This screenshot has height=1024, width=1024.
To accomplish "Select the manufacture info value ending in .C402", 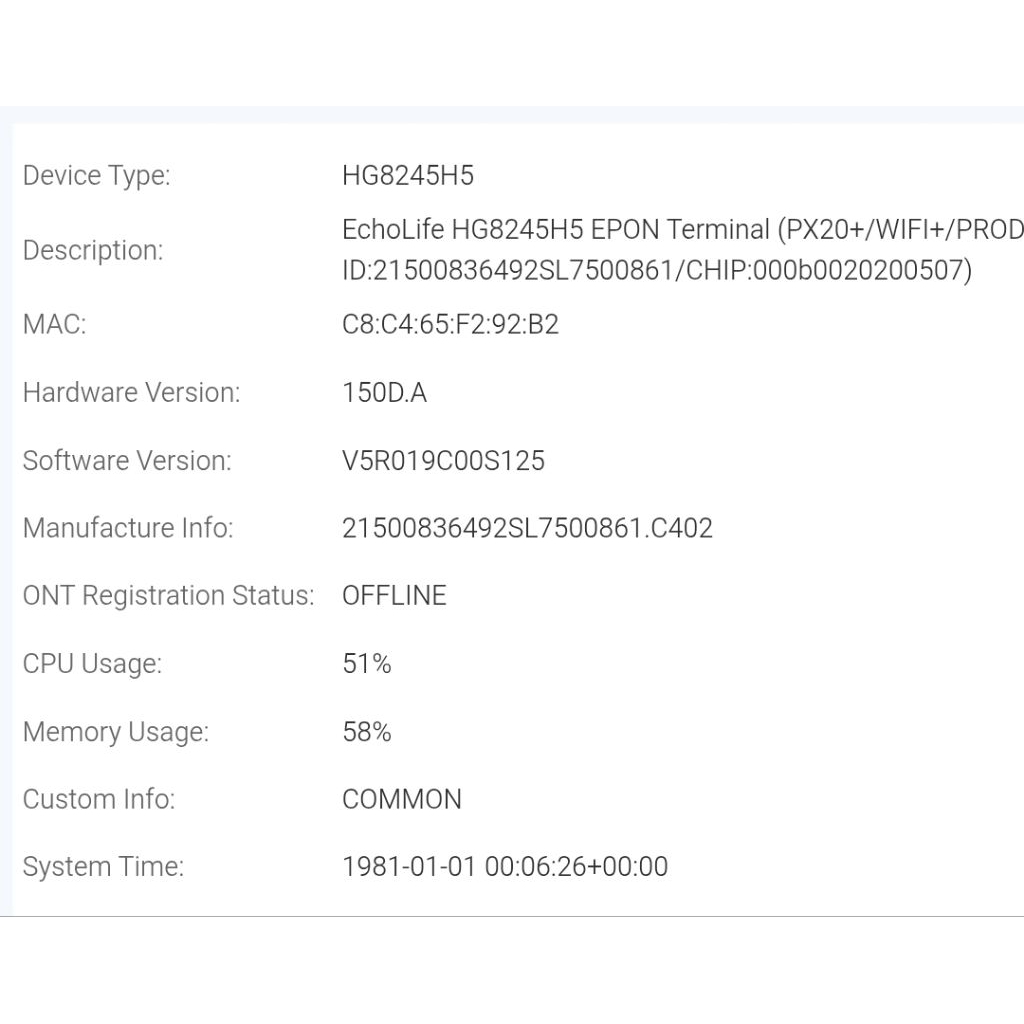I will 527,528.
